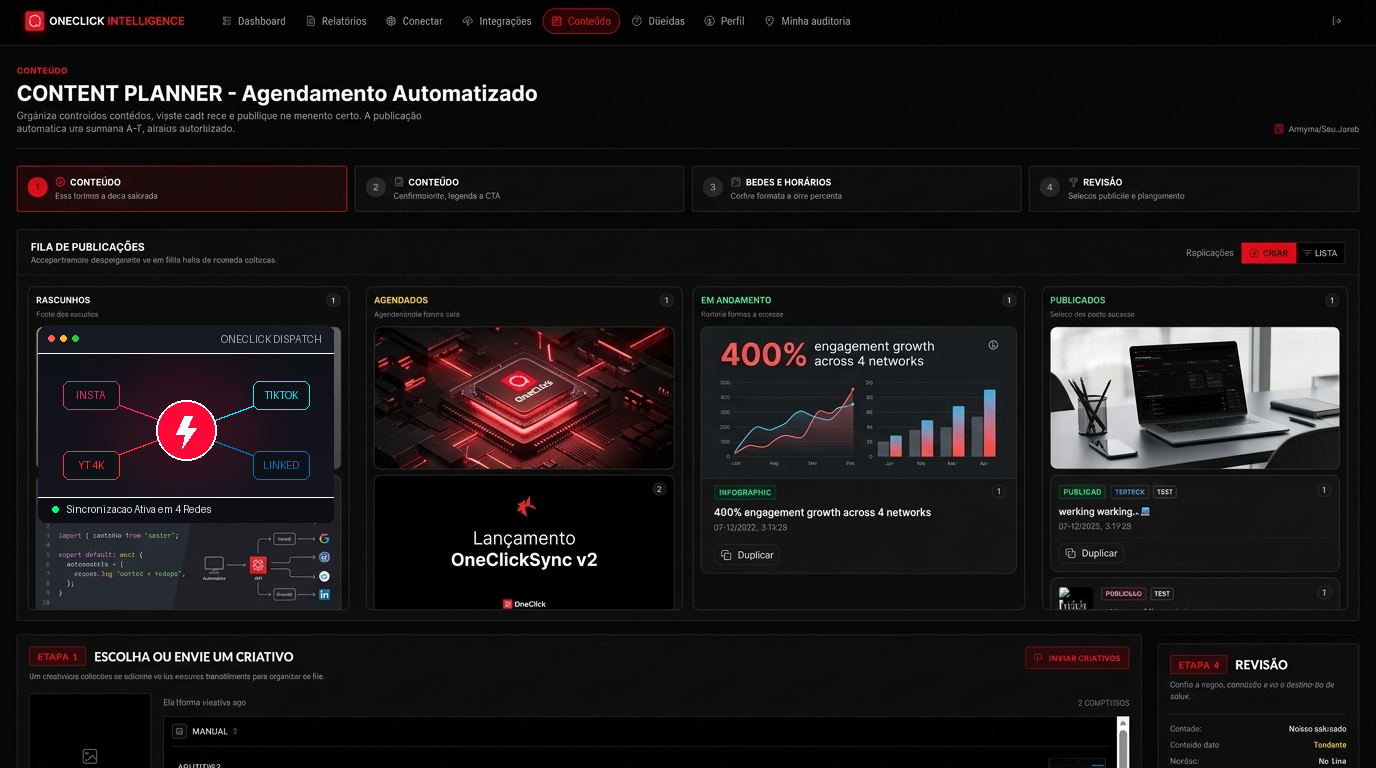Open the red chip thumbnail under Agendados

(x=524, y=398)
